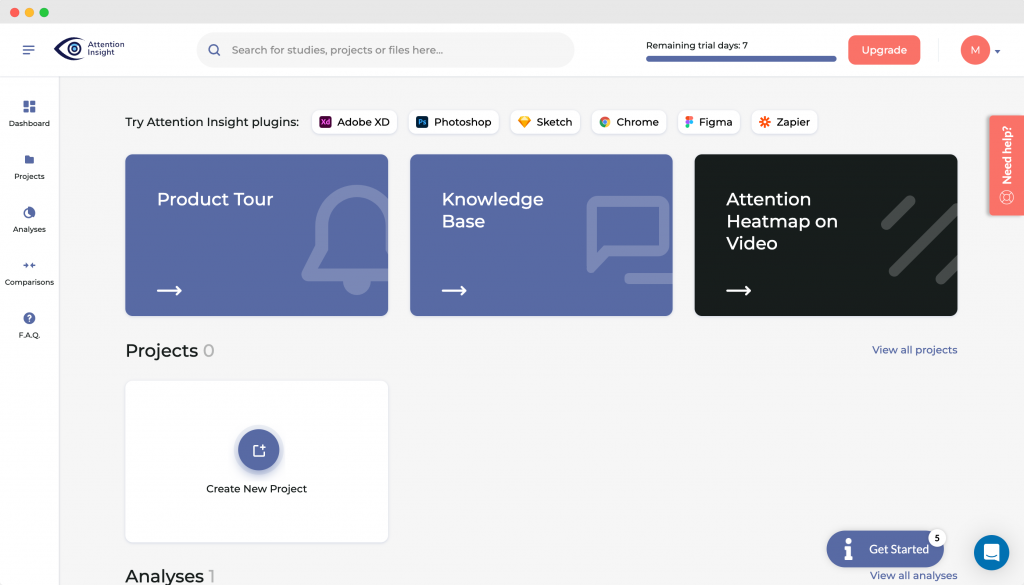
Task: Open the M user avatar
Action: pos(974,50)
